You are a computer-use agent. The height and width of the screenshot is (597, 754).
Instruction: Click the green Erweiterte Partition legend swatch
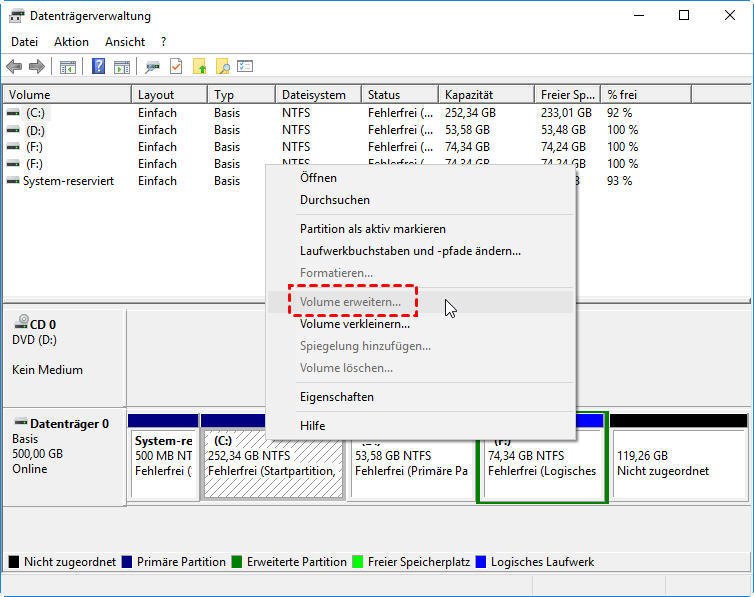(x=237, y=561)
